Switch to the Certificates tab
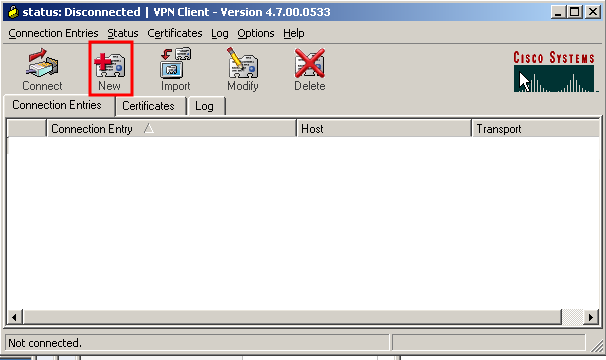Image resolution: width=606 pixels, height=360 pixels. pos(150,106)
